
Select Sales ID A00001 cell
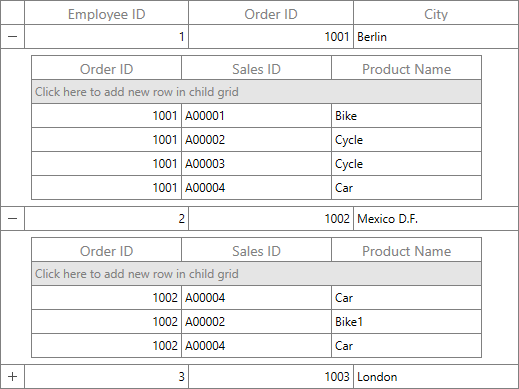pos(256,116)
